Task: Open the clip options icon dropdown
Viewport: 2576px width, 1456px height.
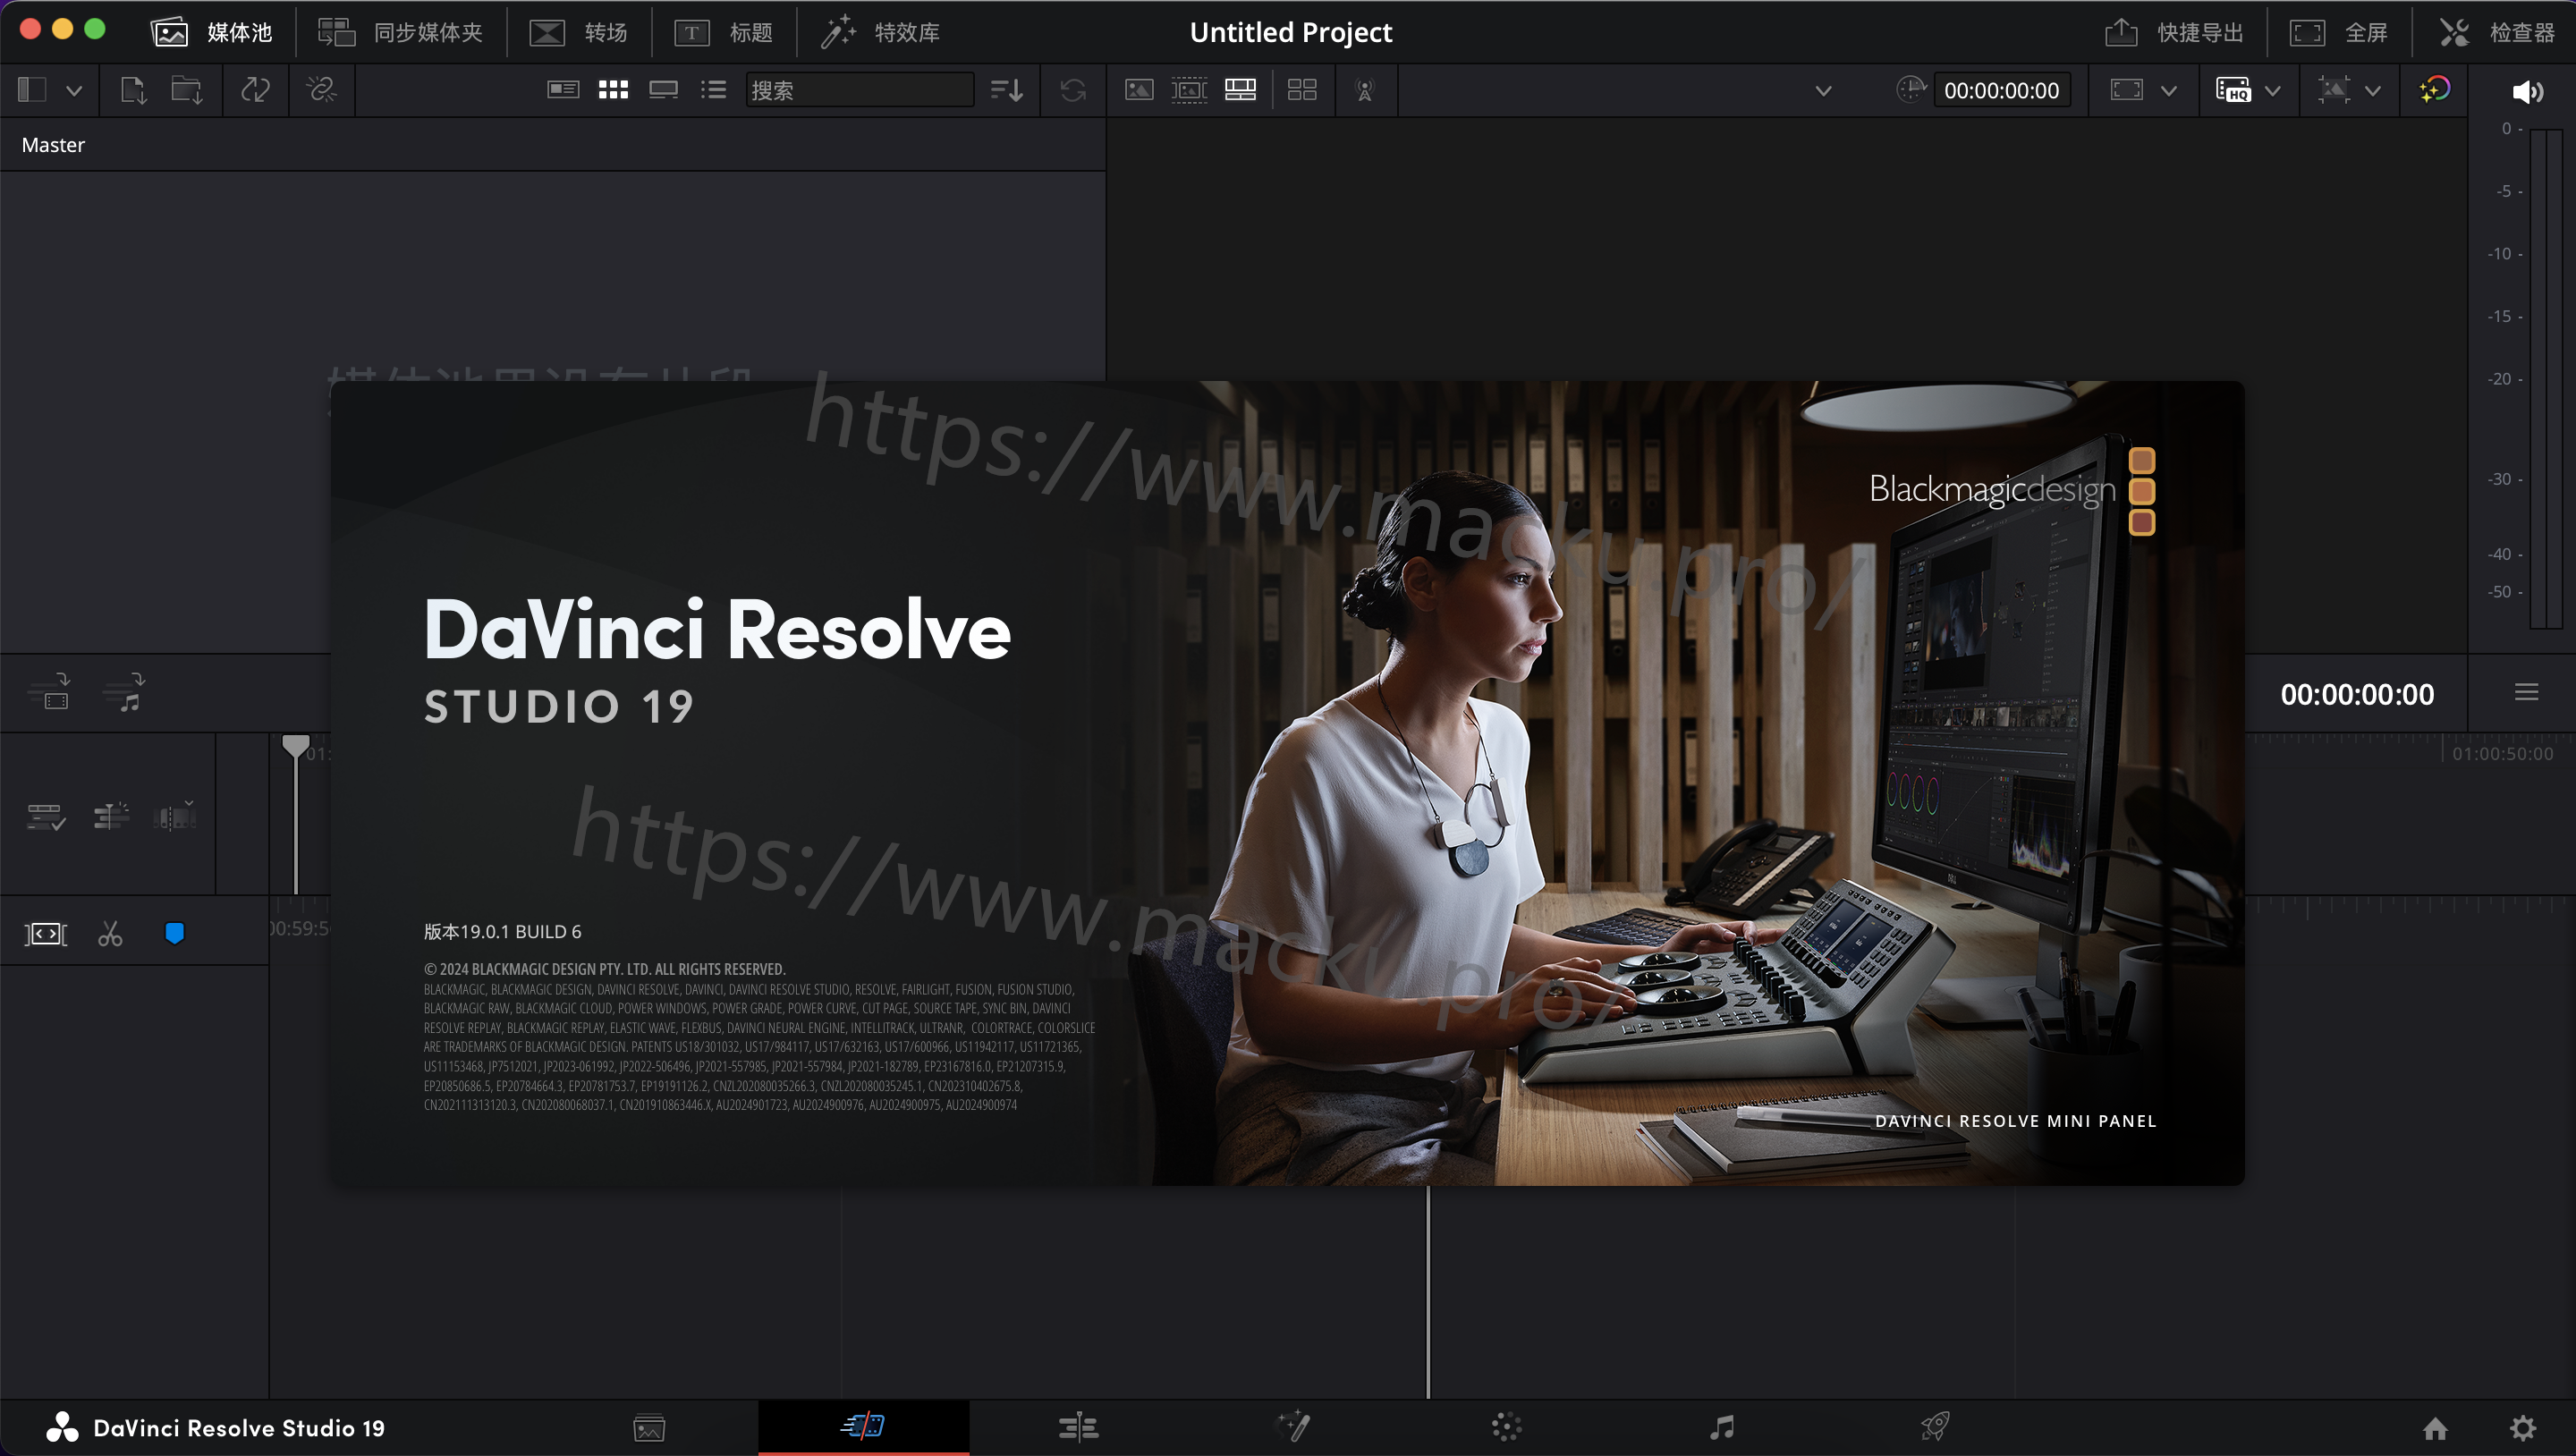Action: pos(175,817)
